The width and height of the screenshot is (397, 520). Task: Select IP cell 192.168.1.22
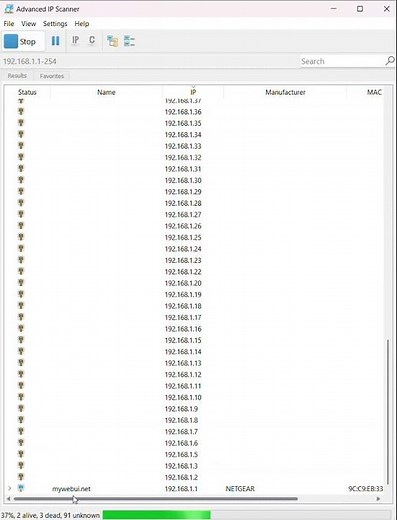tap(183, 272)
